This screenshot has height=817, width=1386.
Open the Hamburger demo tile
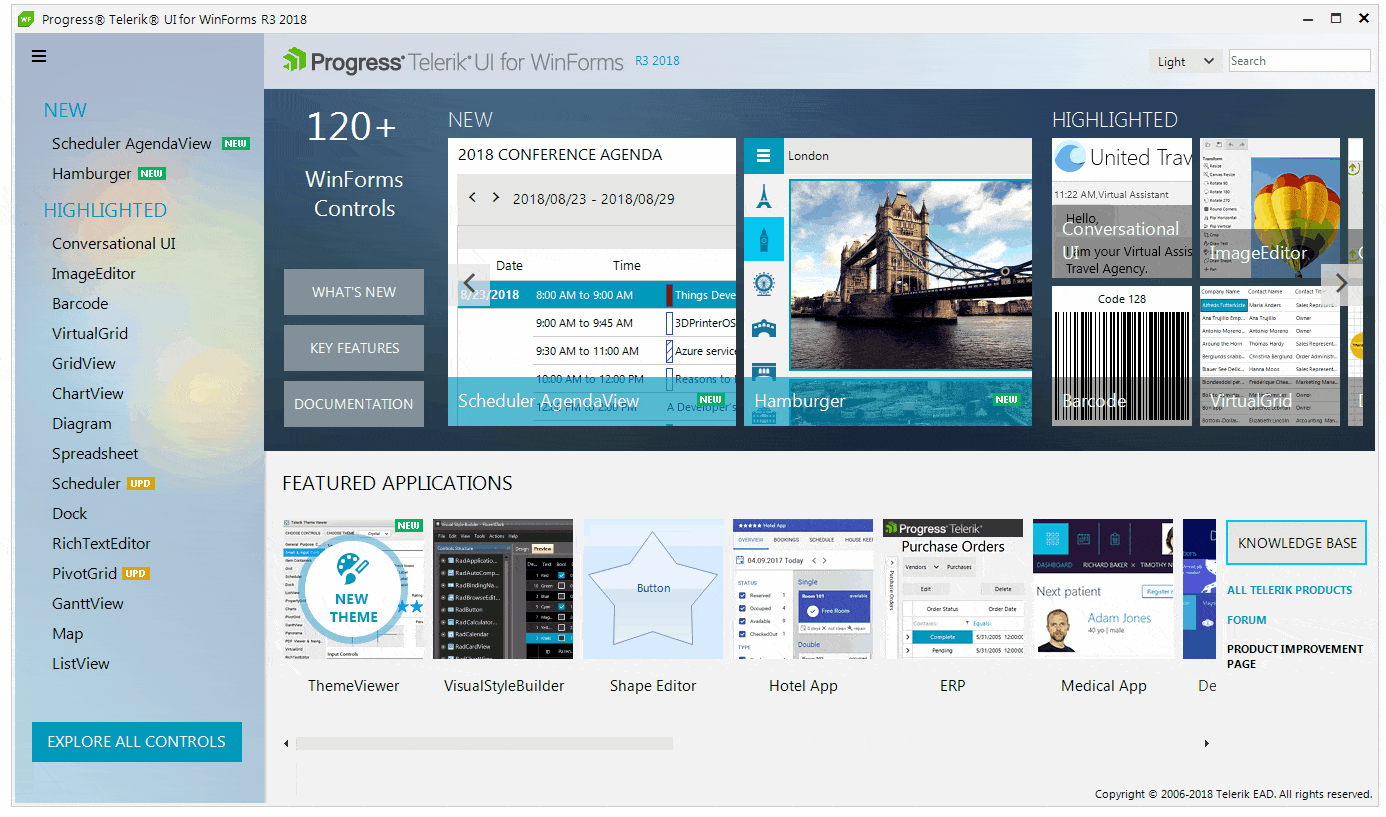coord(888,282)
